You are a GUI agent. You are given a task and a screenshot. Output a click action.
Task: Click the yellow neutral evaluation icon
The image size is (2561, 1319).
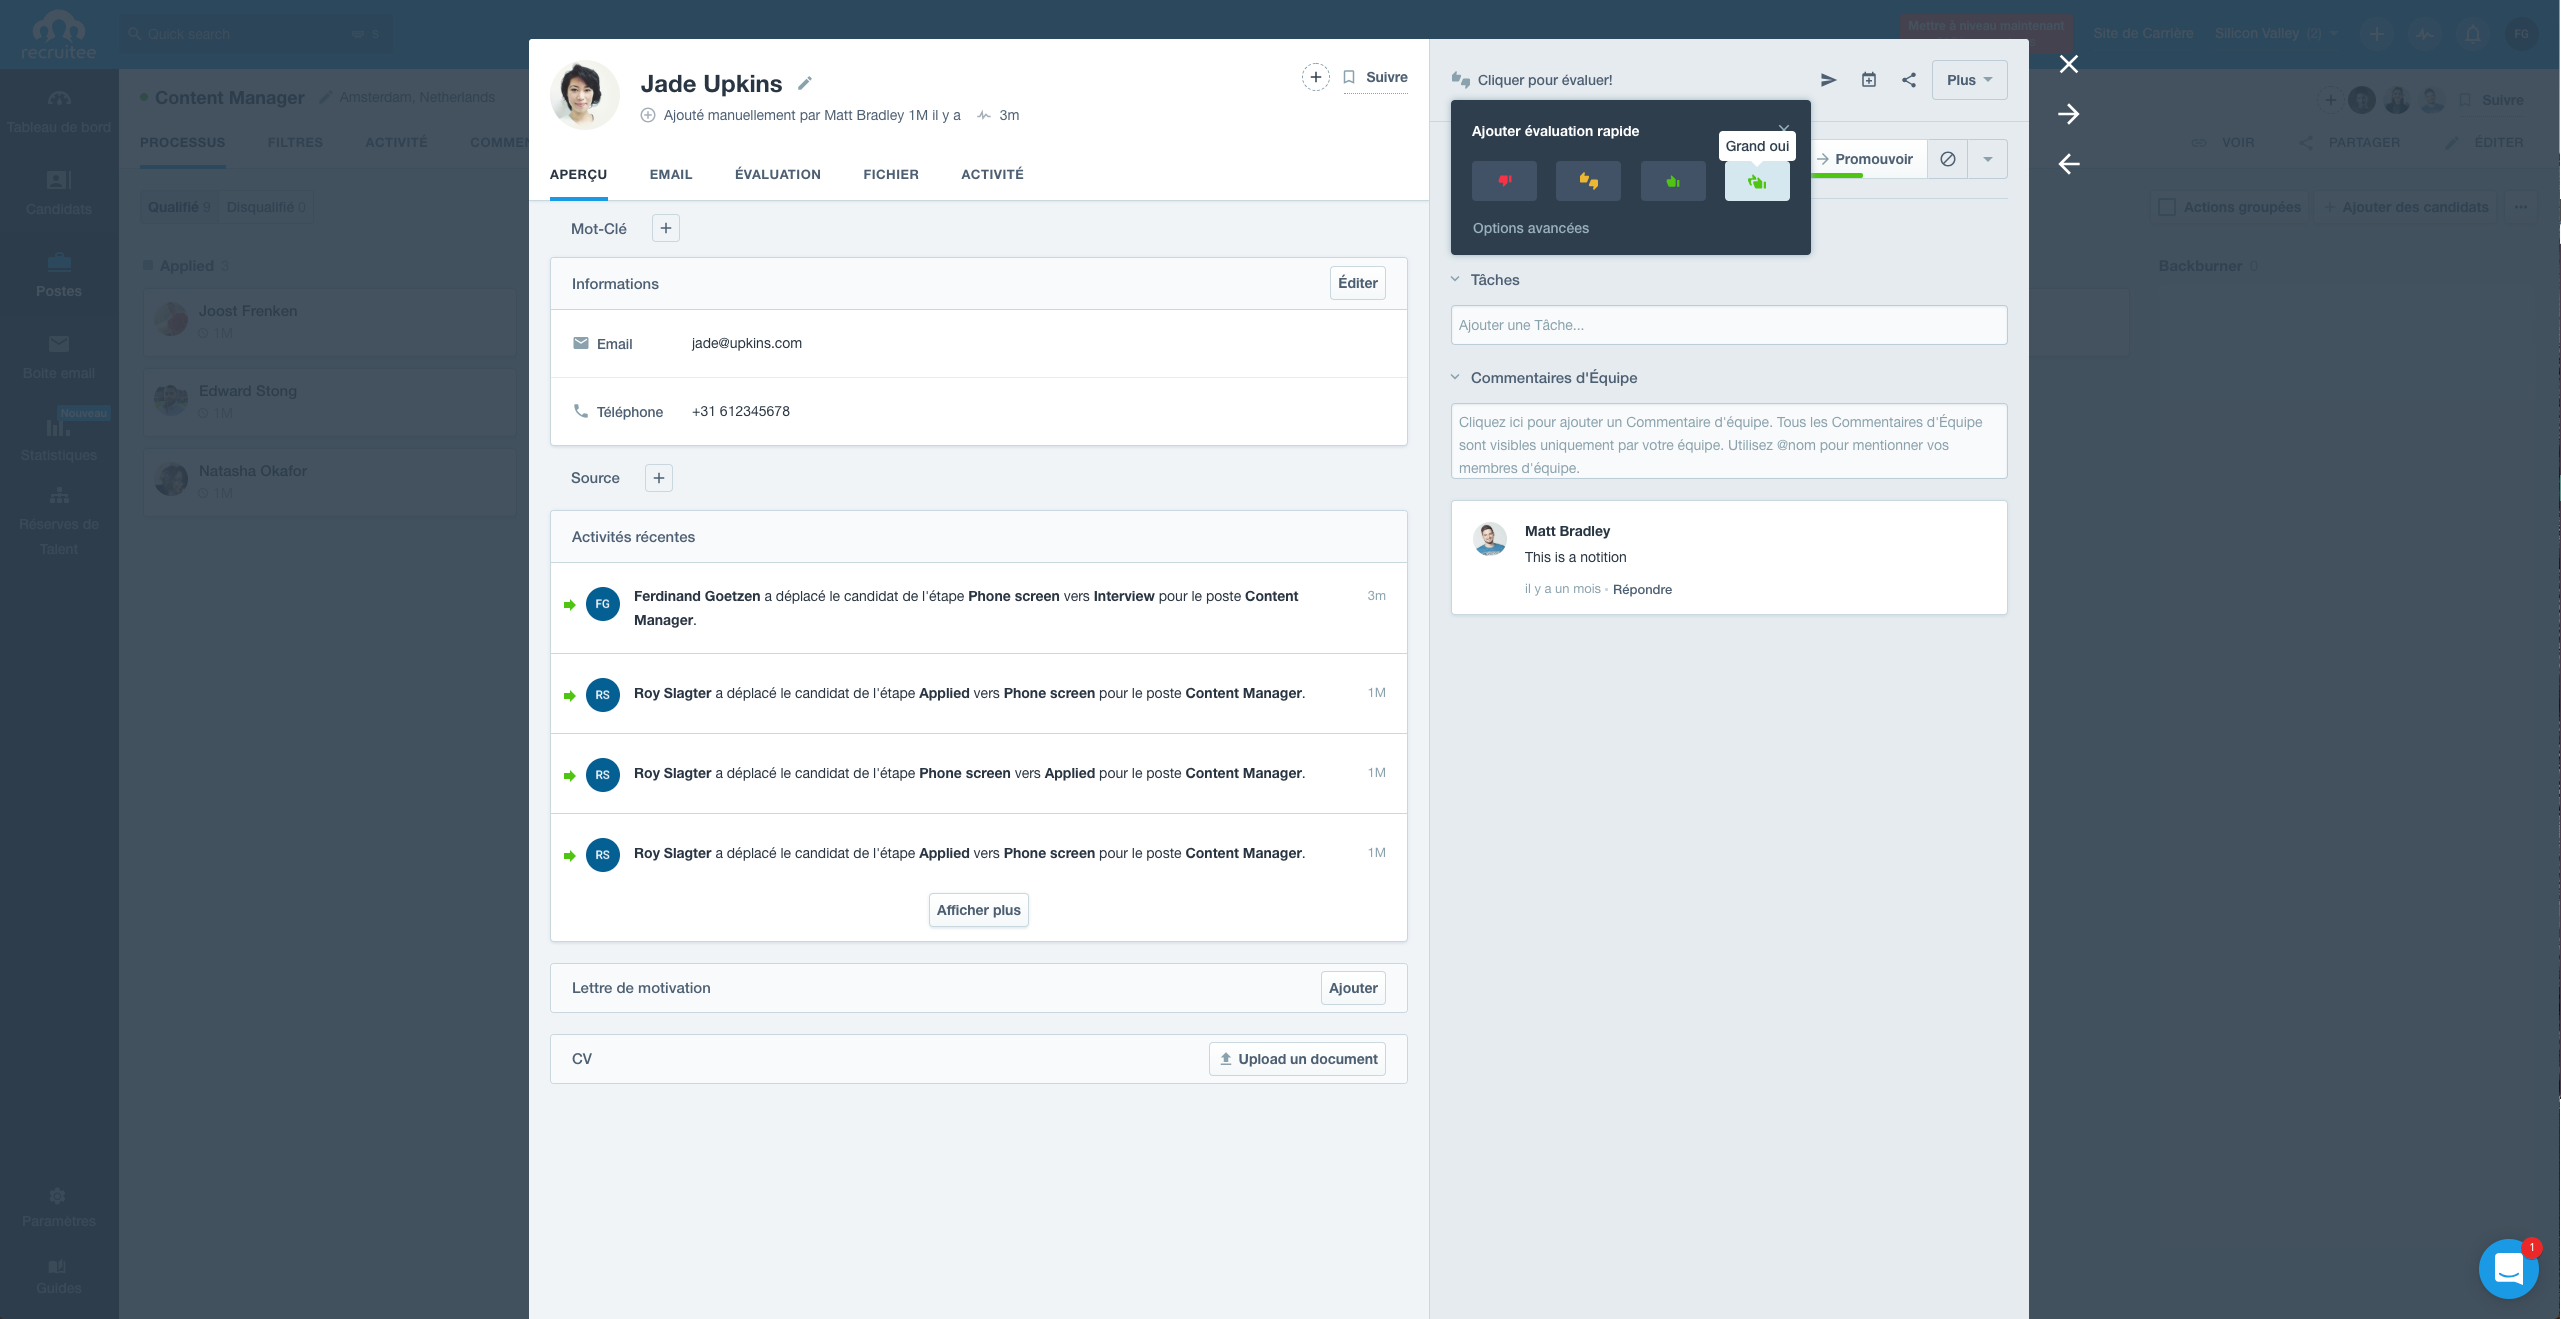point(1587,180)
